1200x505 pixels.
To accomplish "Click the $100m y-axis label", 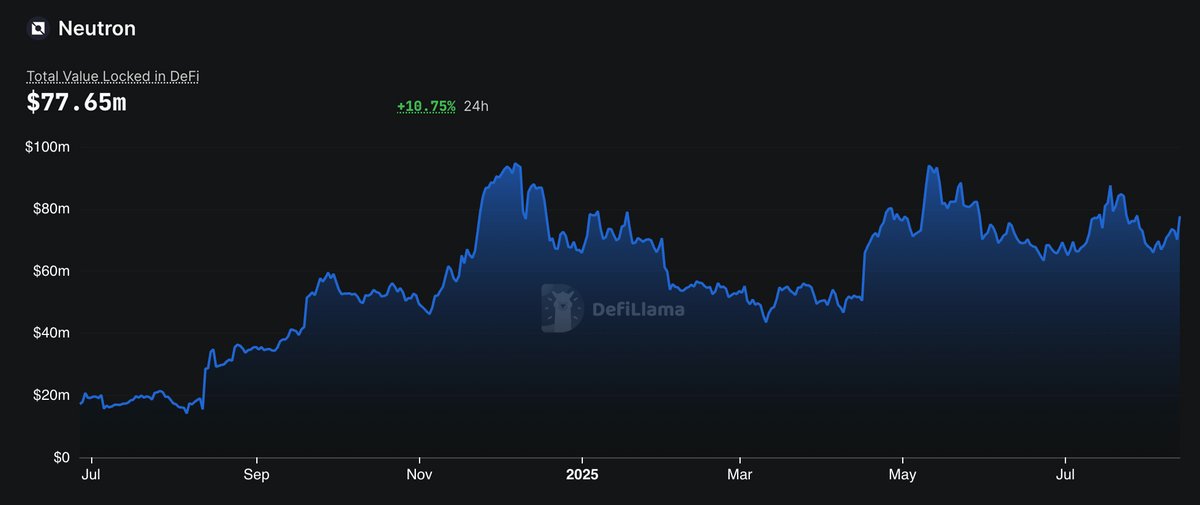I will [x=46, y=147].
